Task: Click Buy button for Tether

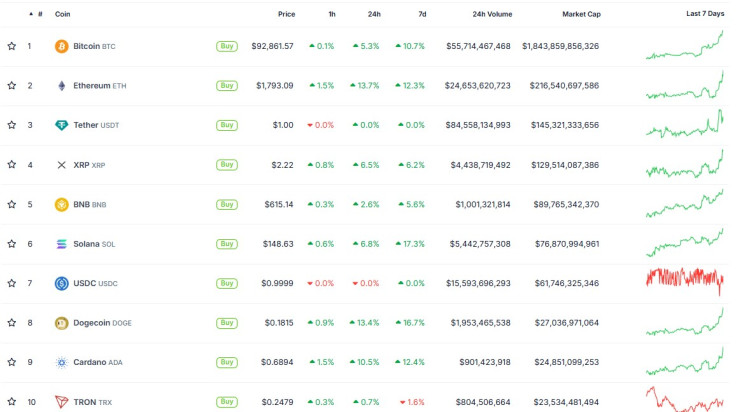Action: [x=227, y=125]
